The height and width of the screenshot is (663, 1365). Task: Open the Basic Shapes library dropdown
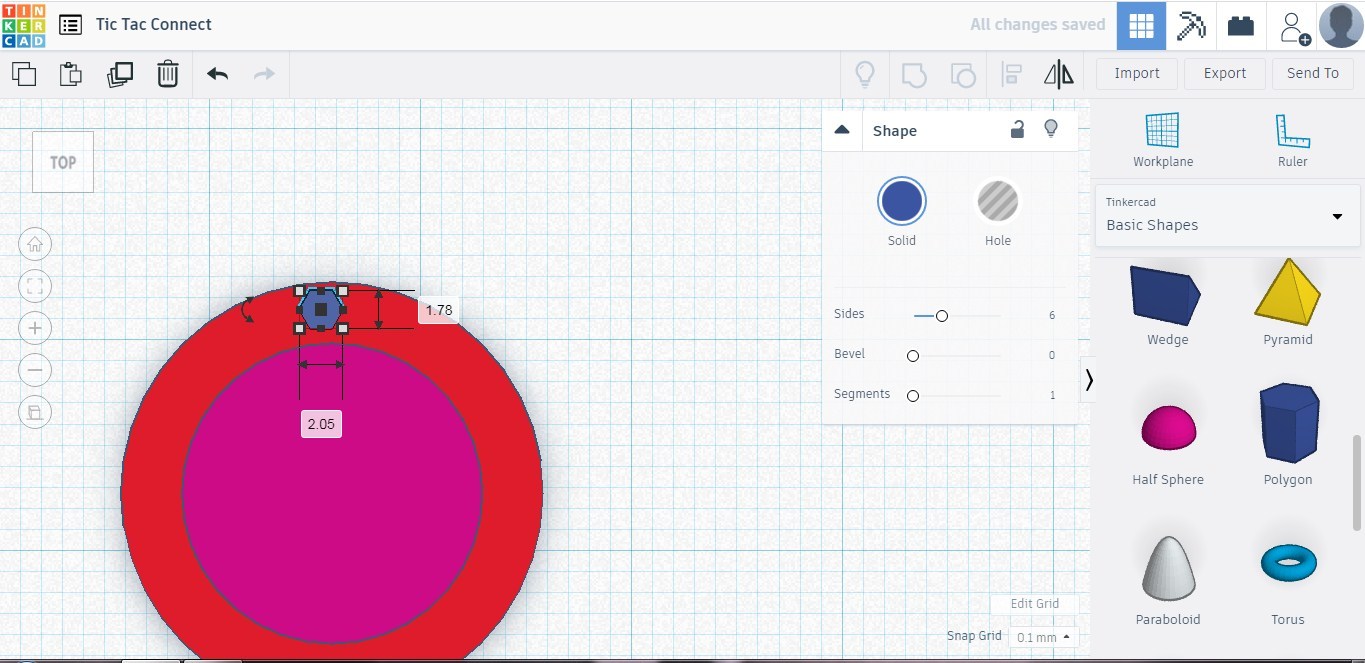point(1227,215)
